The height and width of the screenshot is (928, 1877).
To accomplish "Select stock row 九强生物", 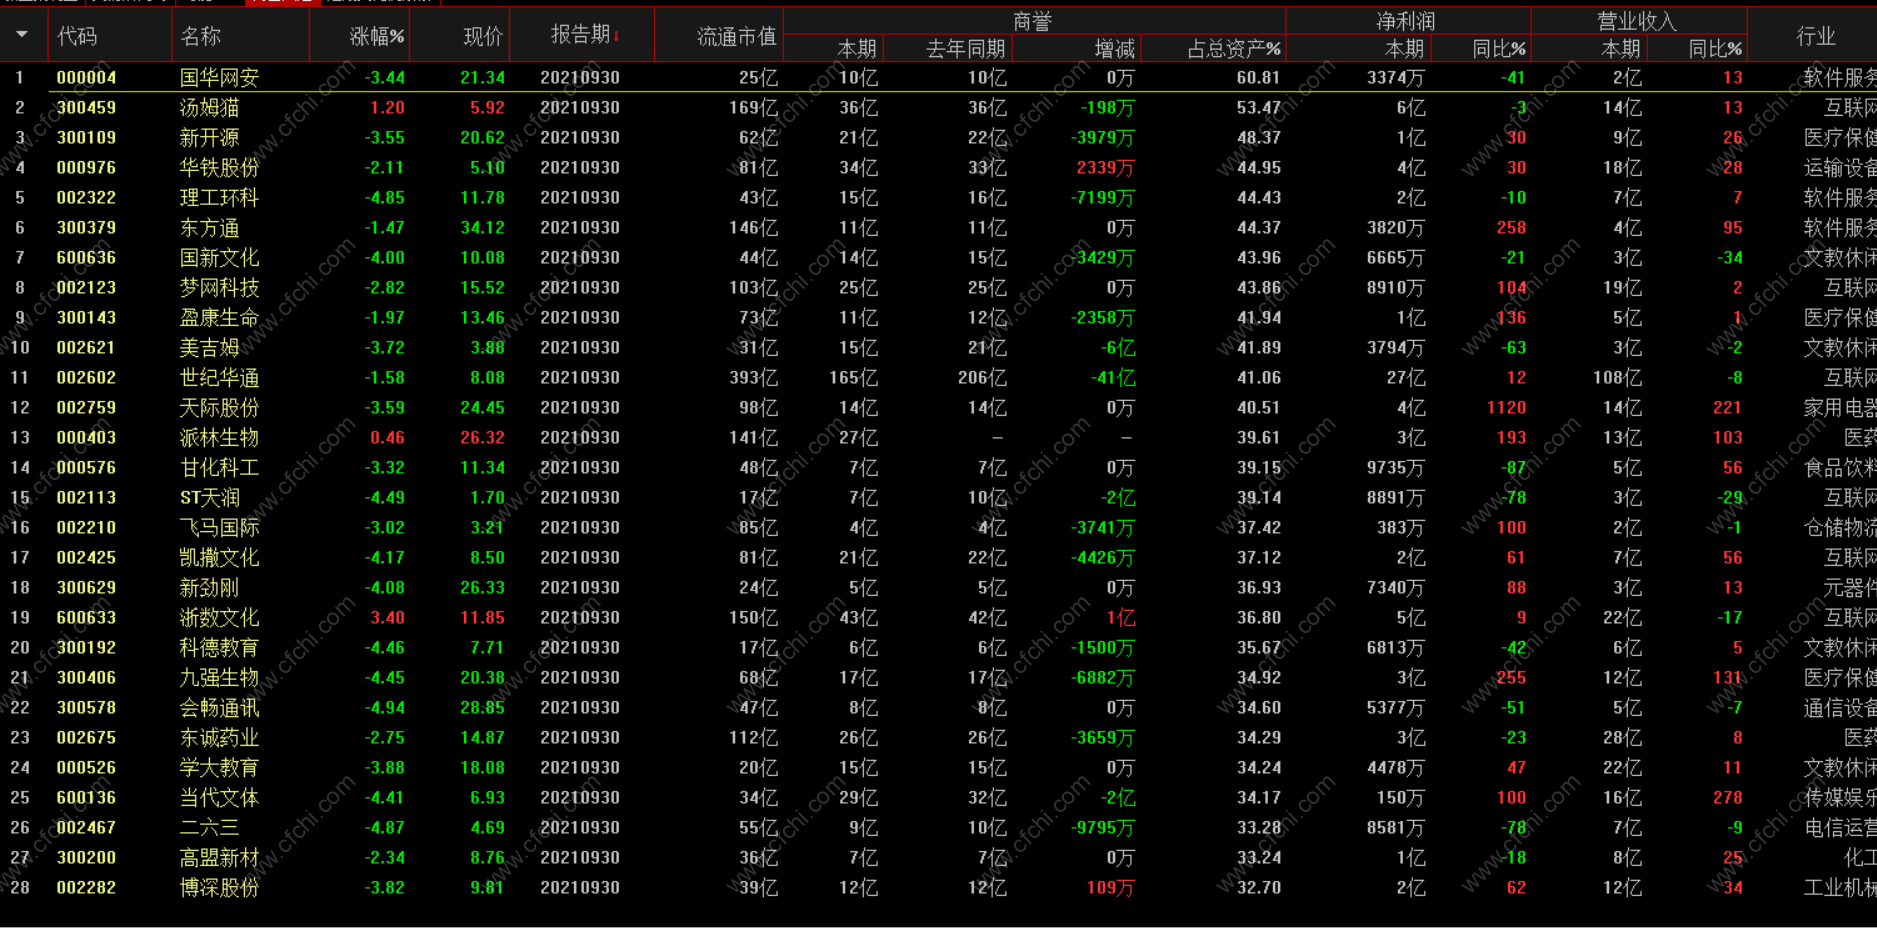I will 938,677.
